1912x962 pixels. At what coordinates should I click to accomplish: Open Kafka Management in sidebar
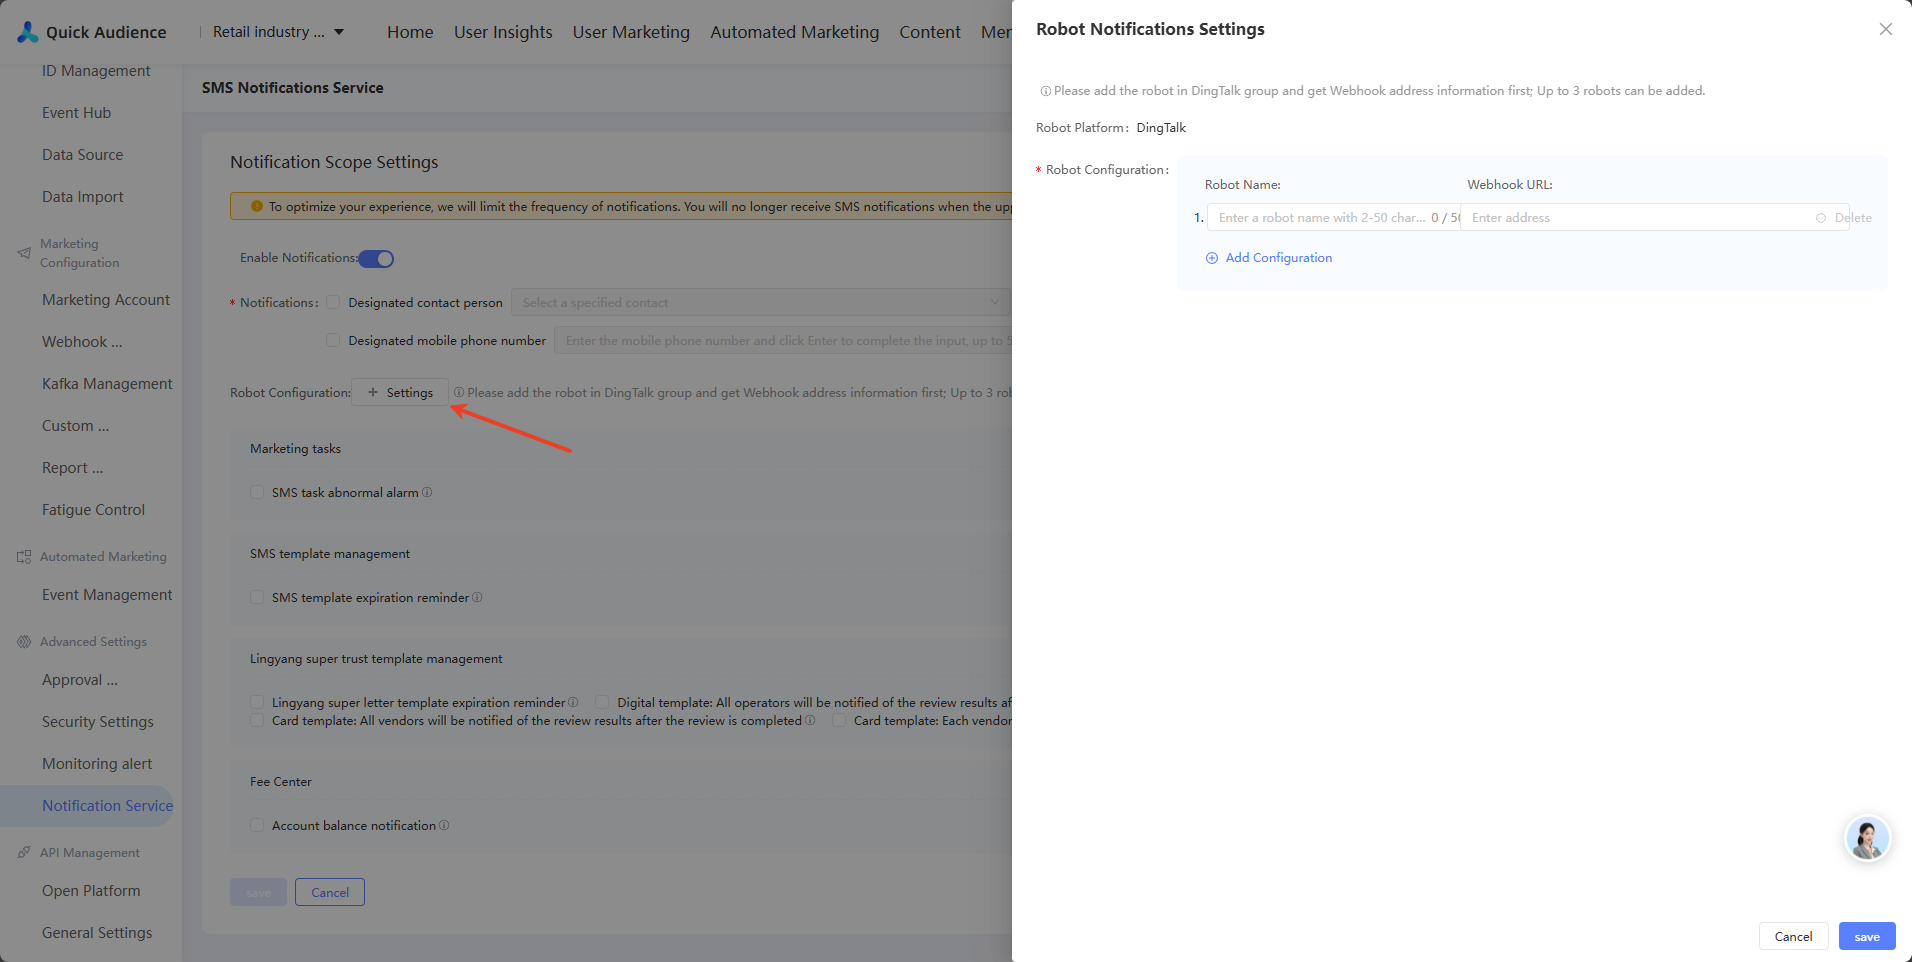107,384
